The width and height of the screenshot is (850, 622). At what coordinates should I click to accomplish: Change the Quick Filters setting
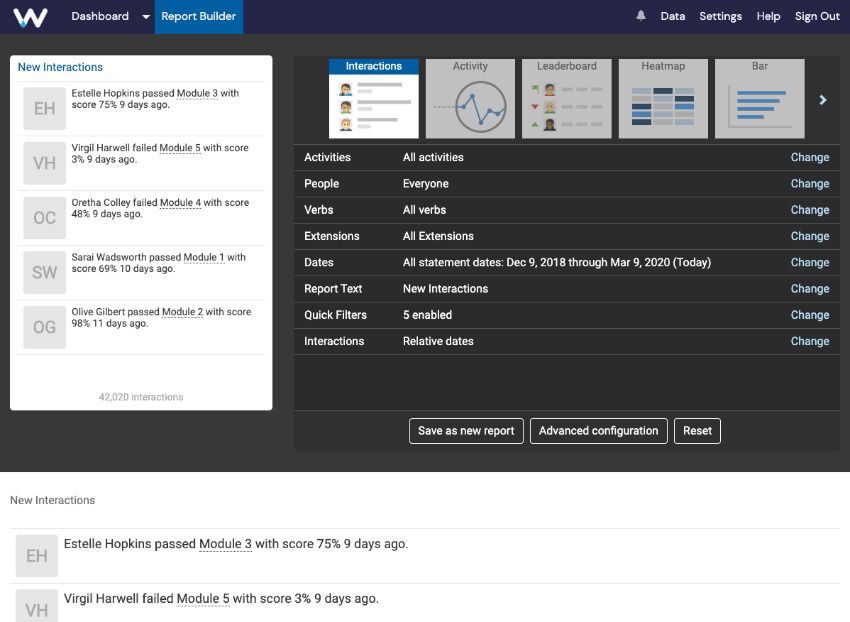pos(809,315)
